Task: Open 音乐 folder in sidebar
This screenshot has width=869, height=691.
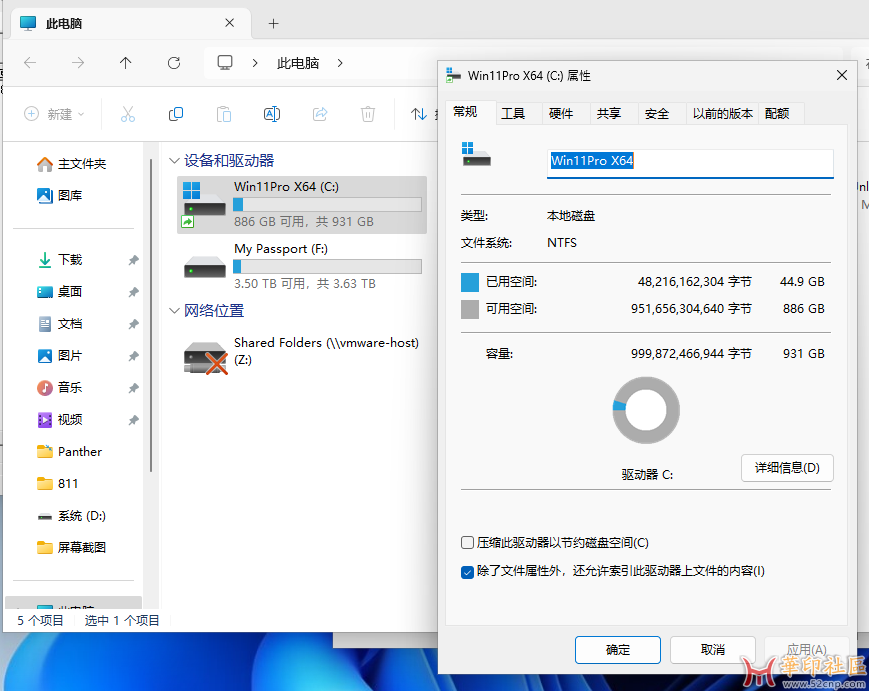Action: pyautogui.click(x=59, y=387)
